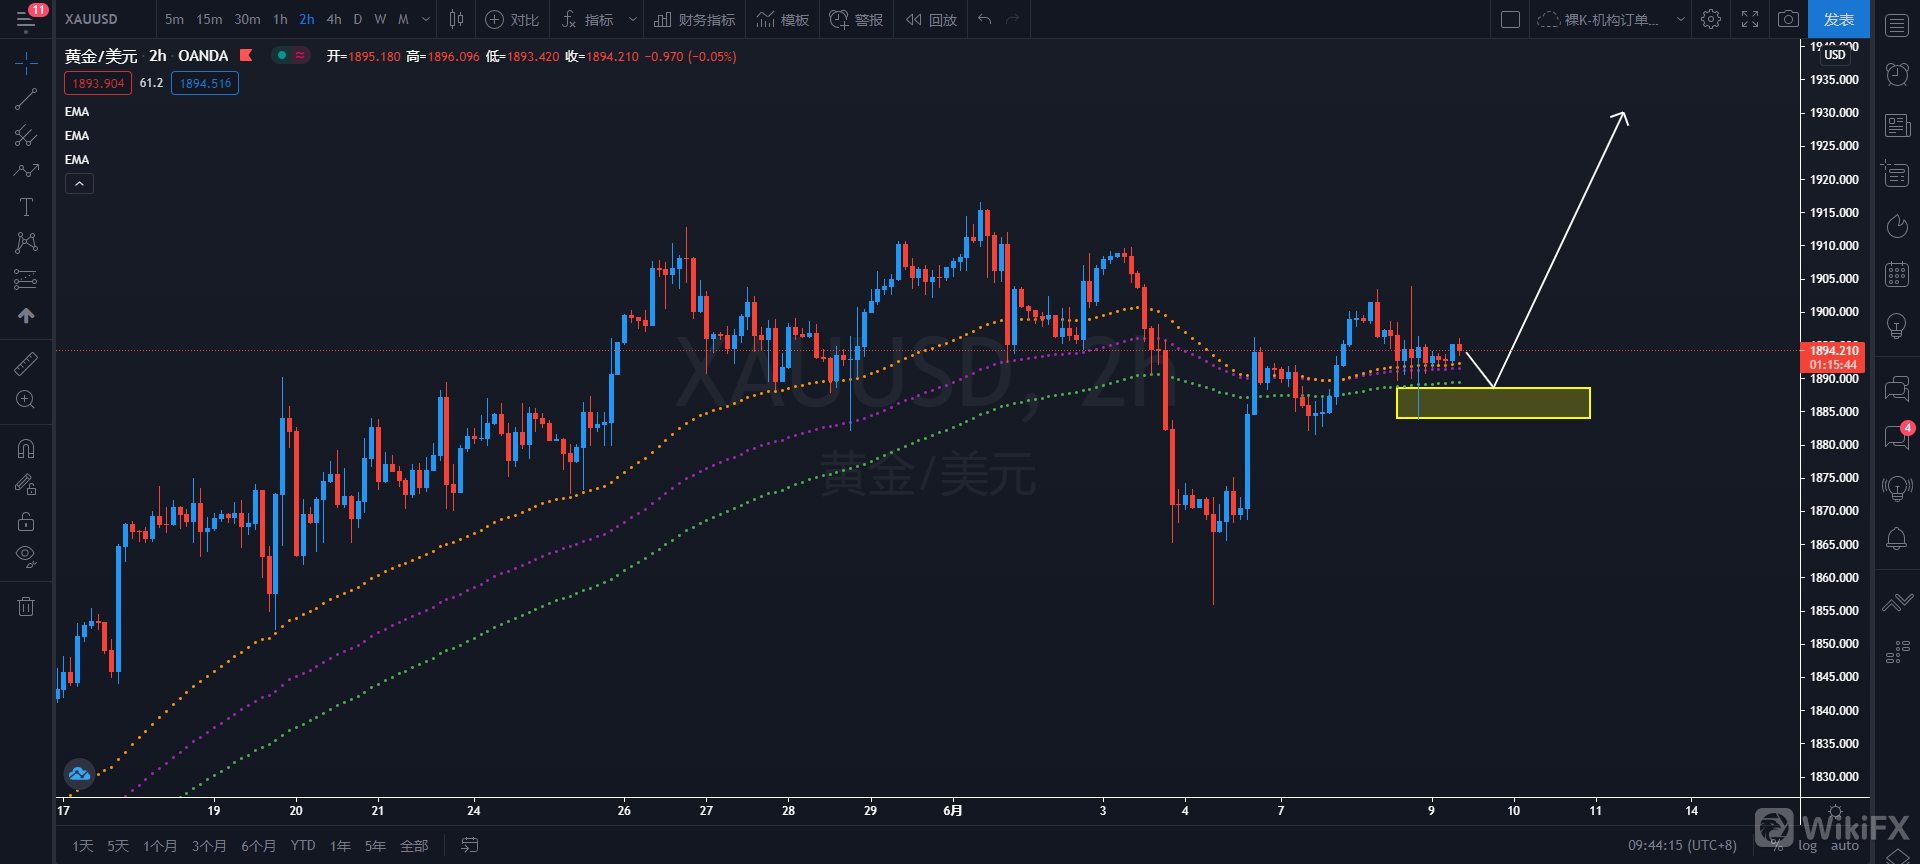Select the ruler measure tool

[26, 364]
